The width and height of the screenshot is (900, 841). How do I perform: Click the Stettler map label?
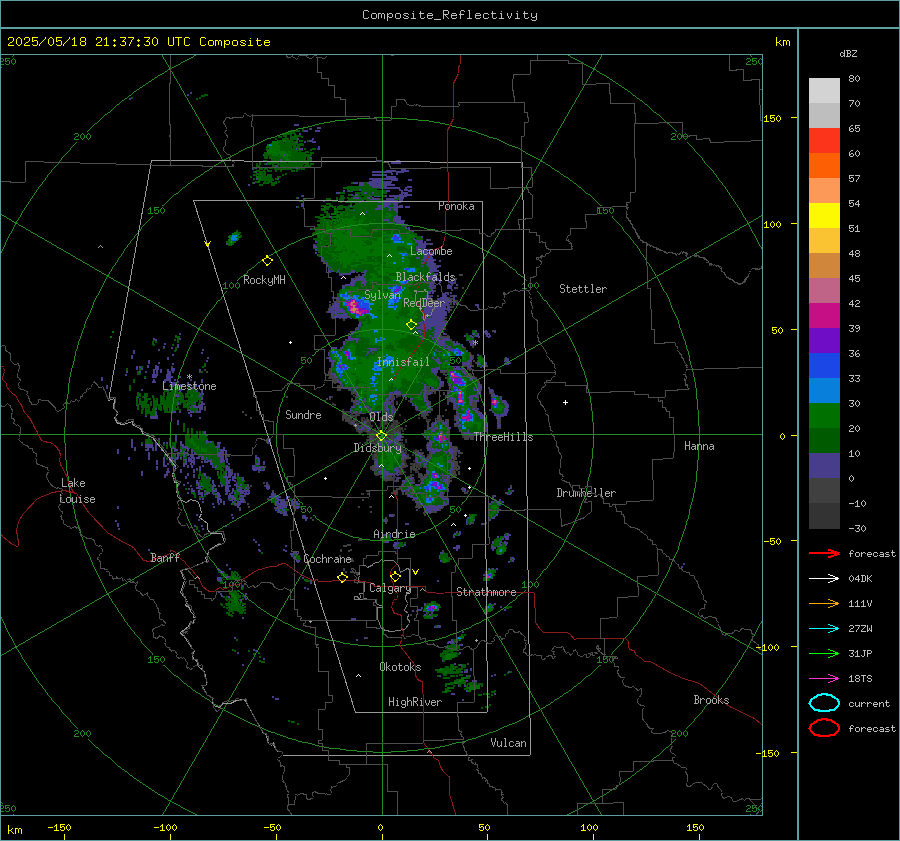[x=583, y=289]
